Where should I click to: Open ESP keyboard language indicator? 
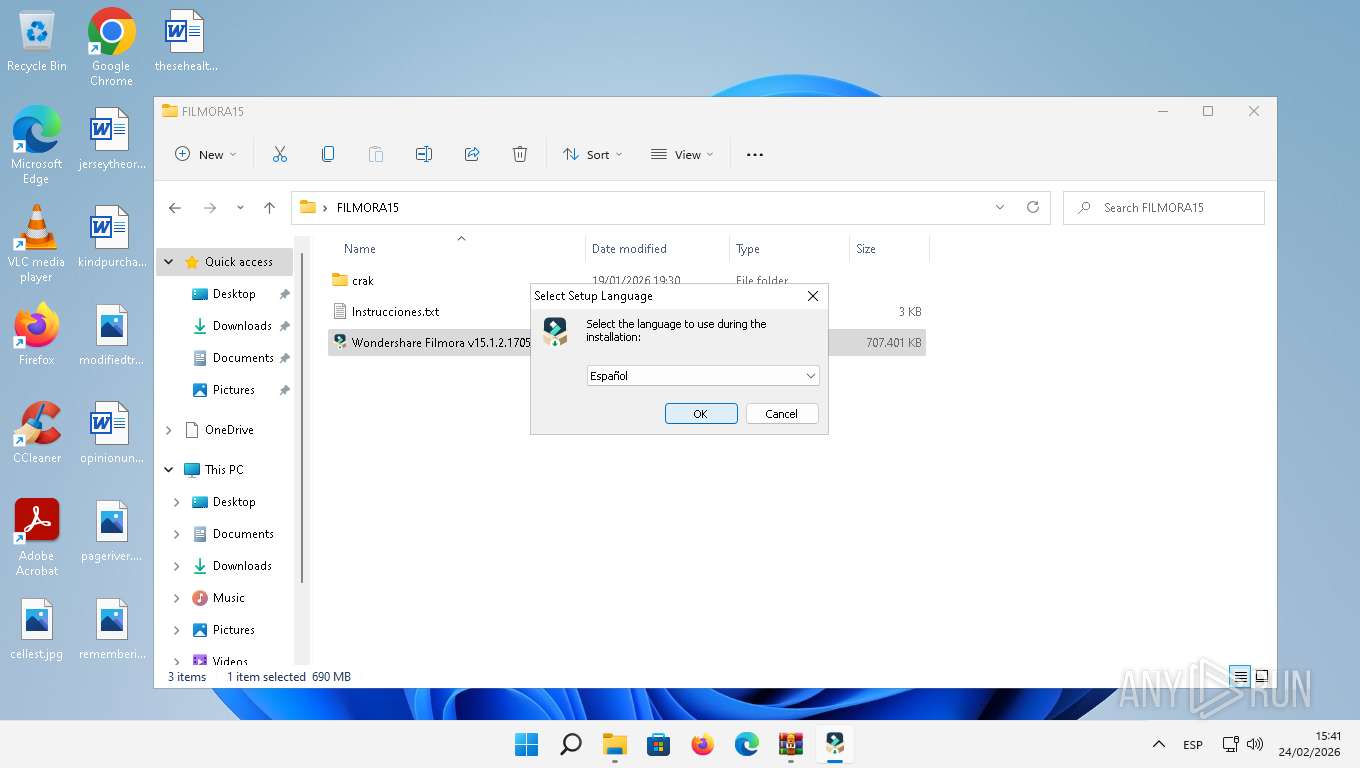point(1193,745)
